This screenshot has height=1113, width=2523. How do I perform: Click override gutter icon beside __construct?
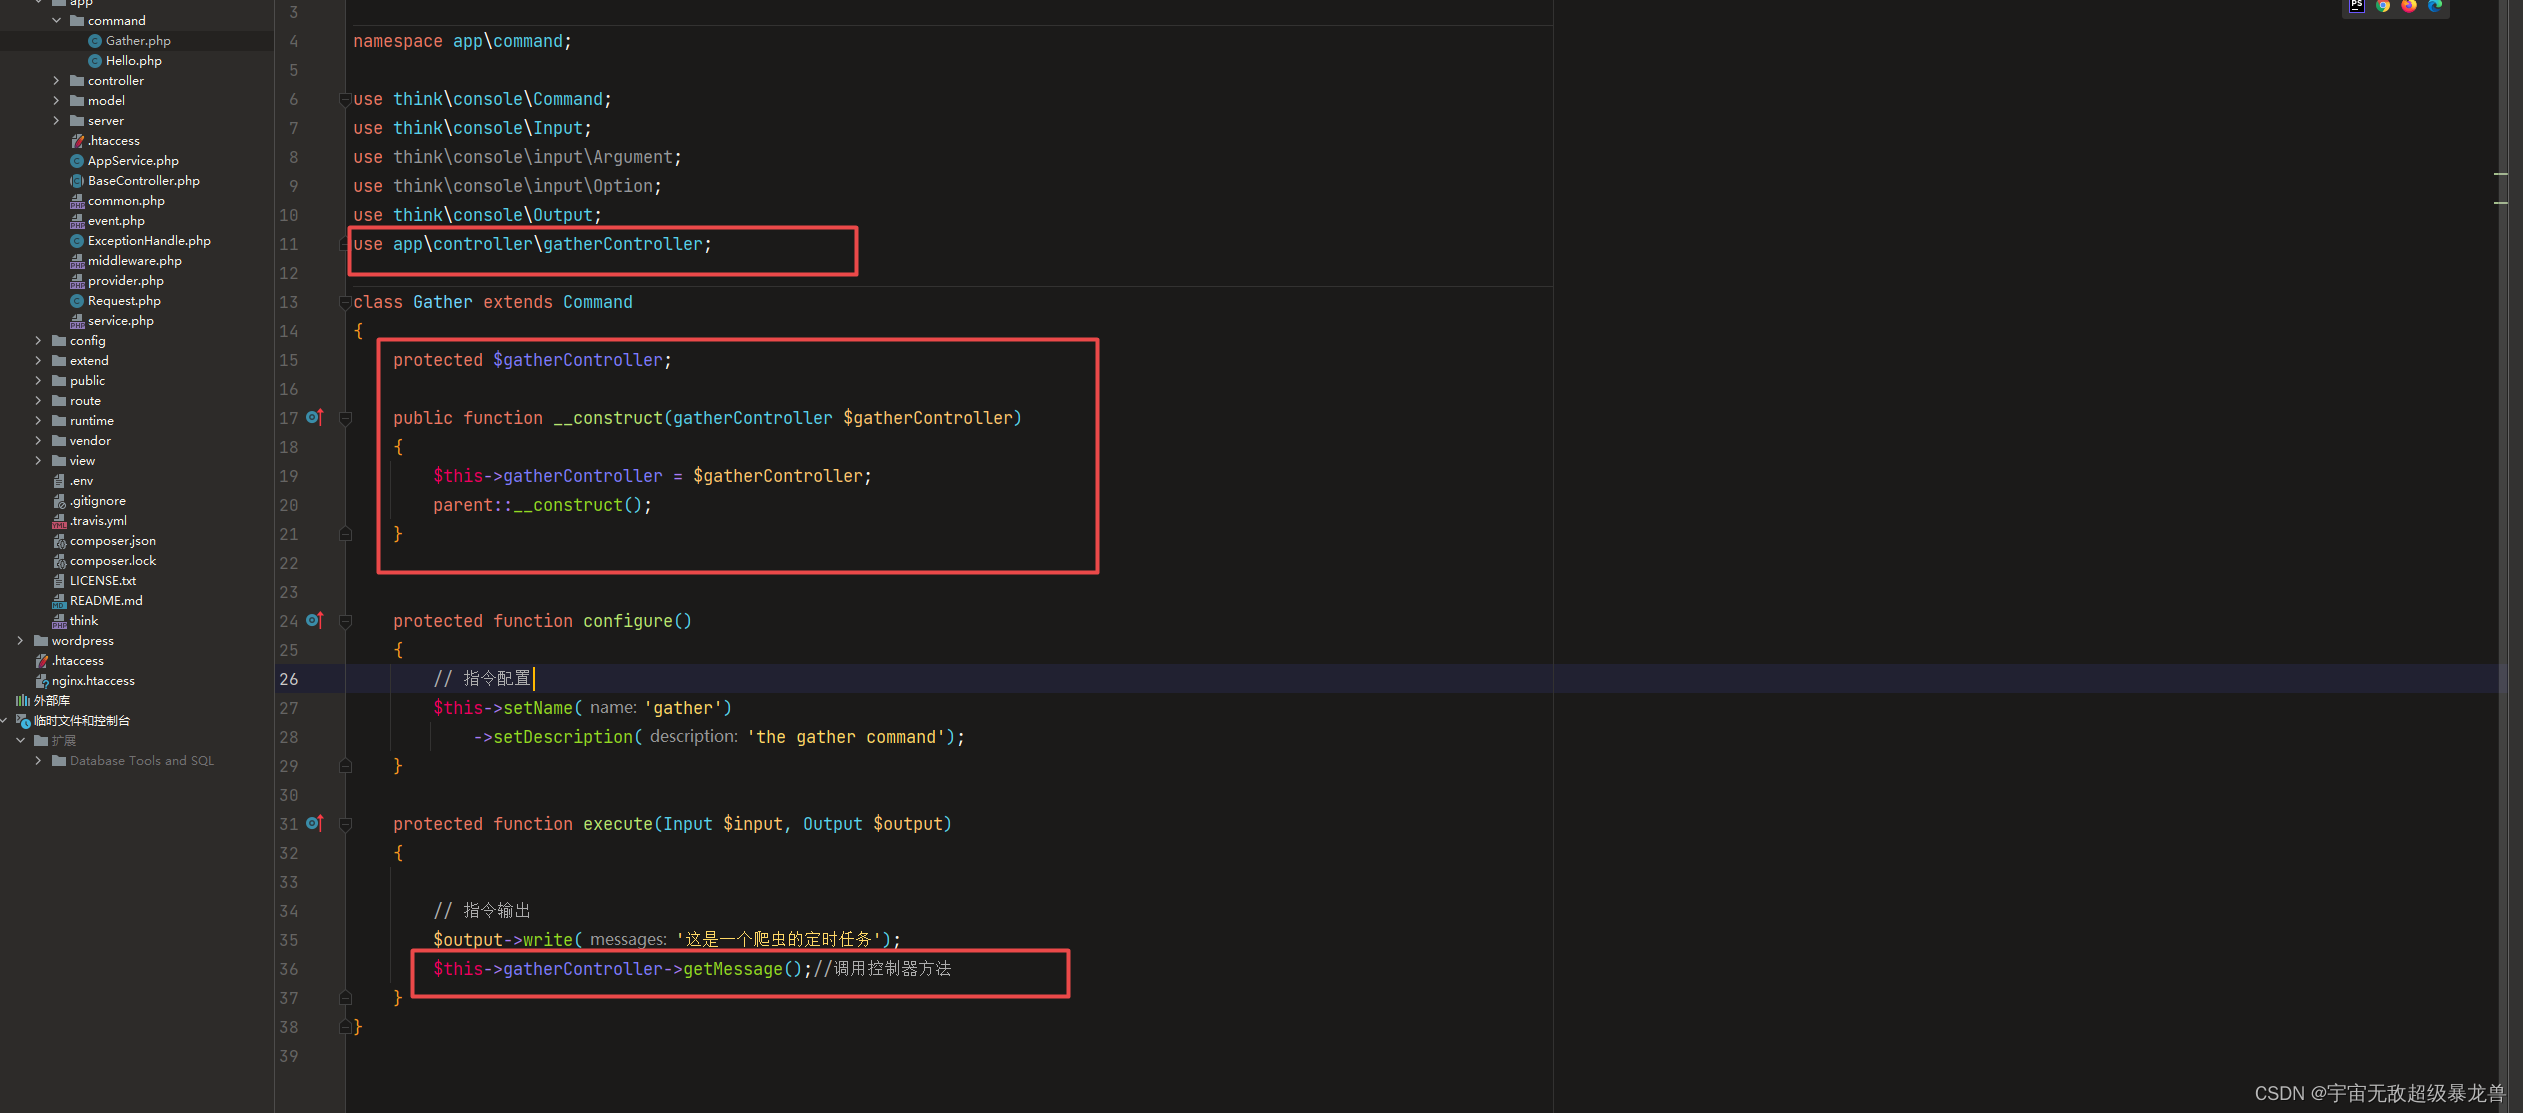[314, 417]
